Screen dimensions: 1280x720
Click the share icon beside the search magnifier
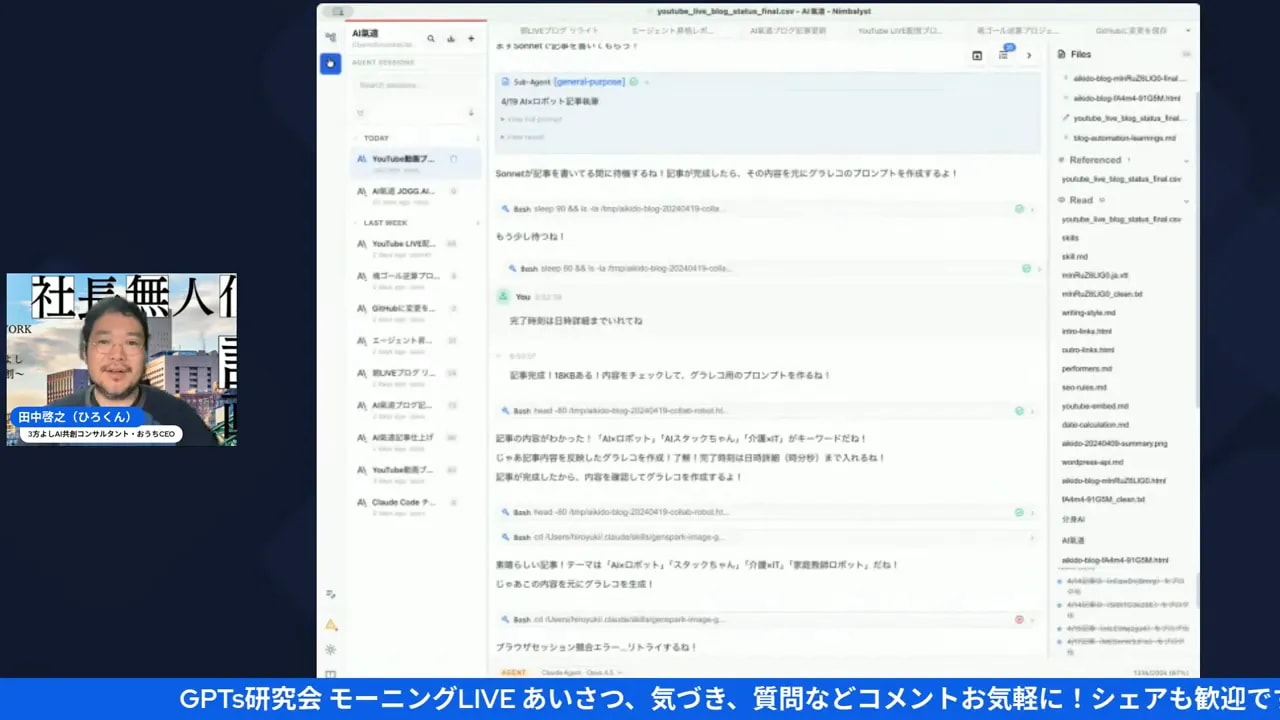click(451, 38)
